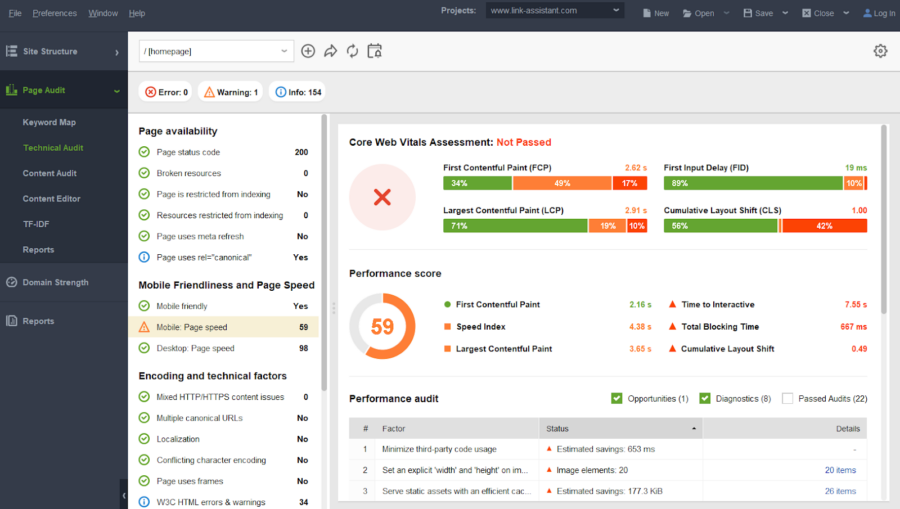
Task: Uncheck the Opportunities (1) checkbox
Action: 616,398
